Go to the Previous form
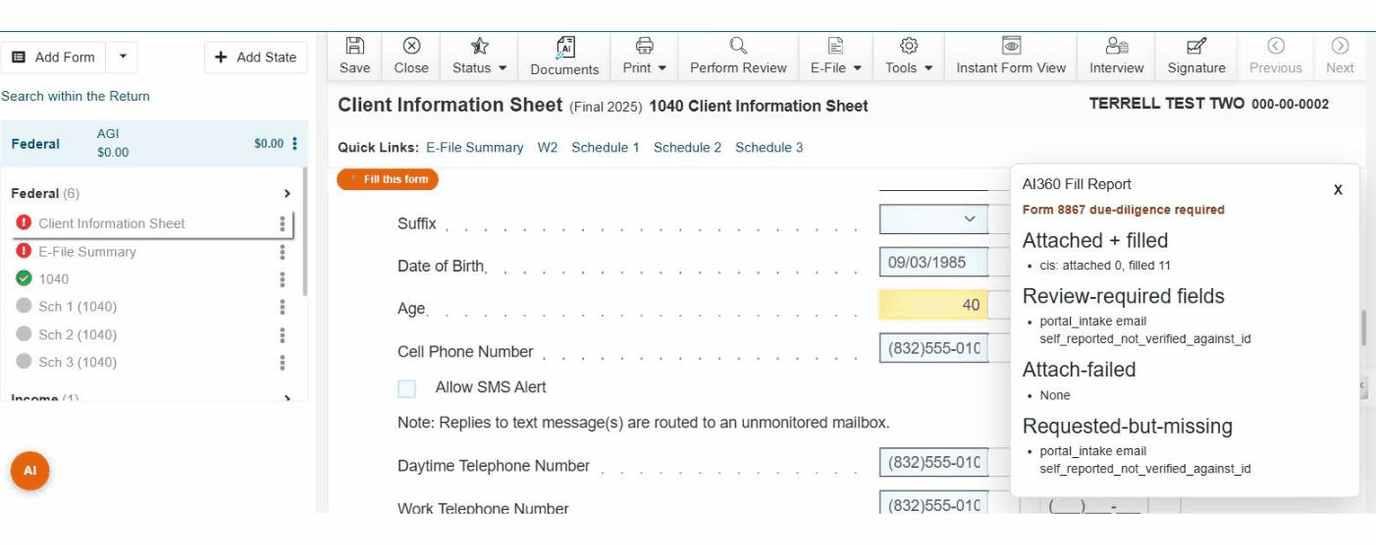 pyautogui.click(x=1275, y=56)
